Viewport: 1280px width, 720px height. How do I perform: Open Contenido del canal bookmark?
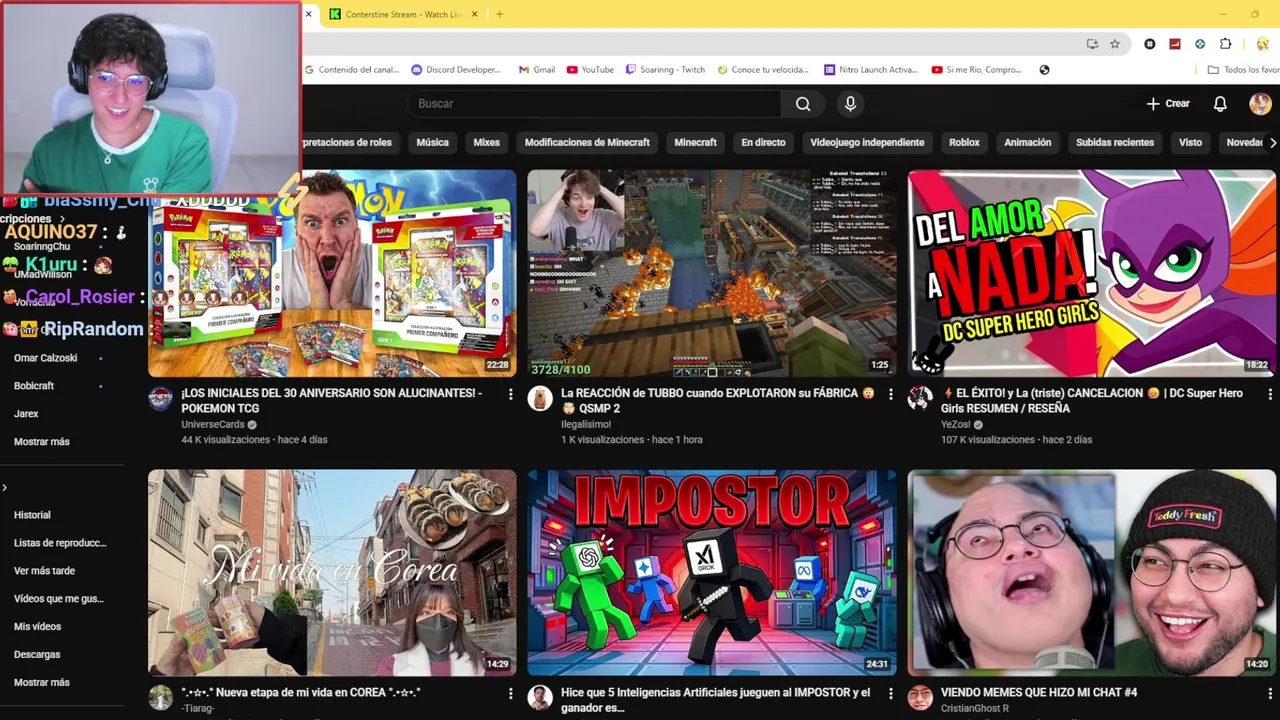pos(351,70)
